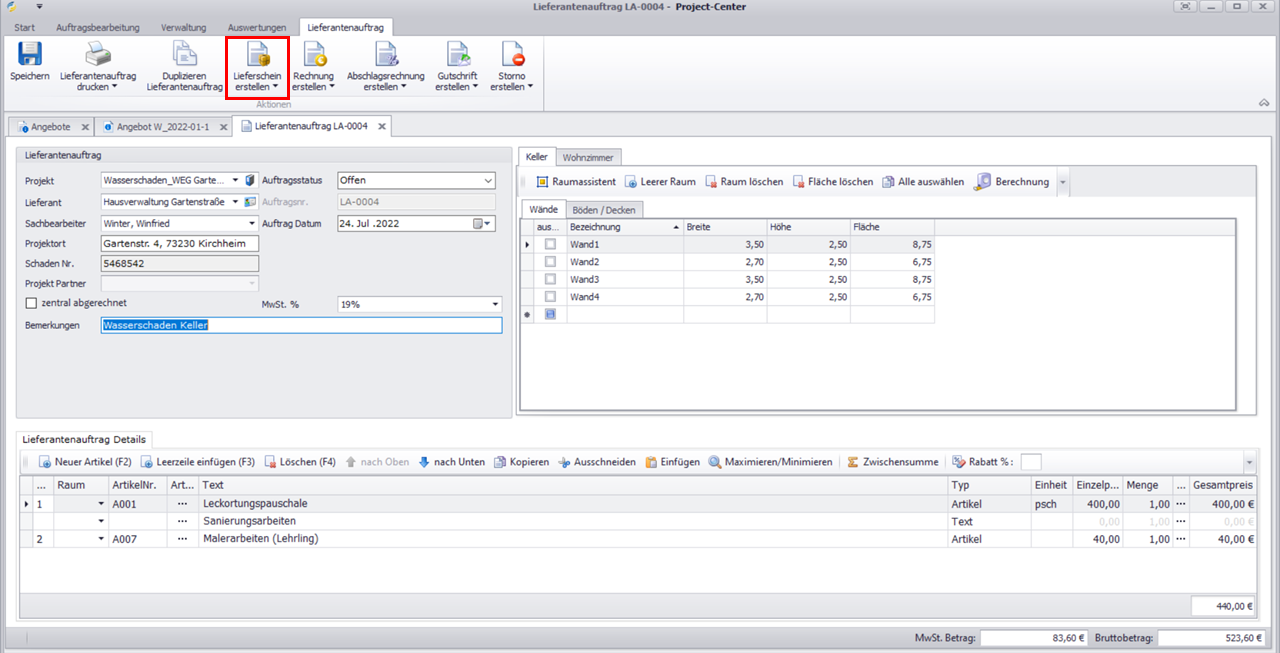Image resolution: width=1280 pixels, height=653 pixels.
Task: Click into the Bemerkungen text field
Action: point(301,325)
